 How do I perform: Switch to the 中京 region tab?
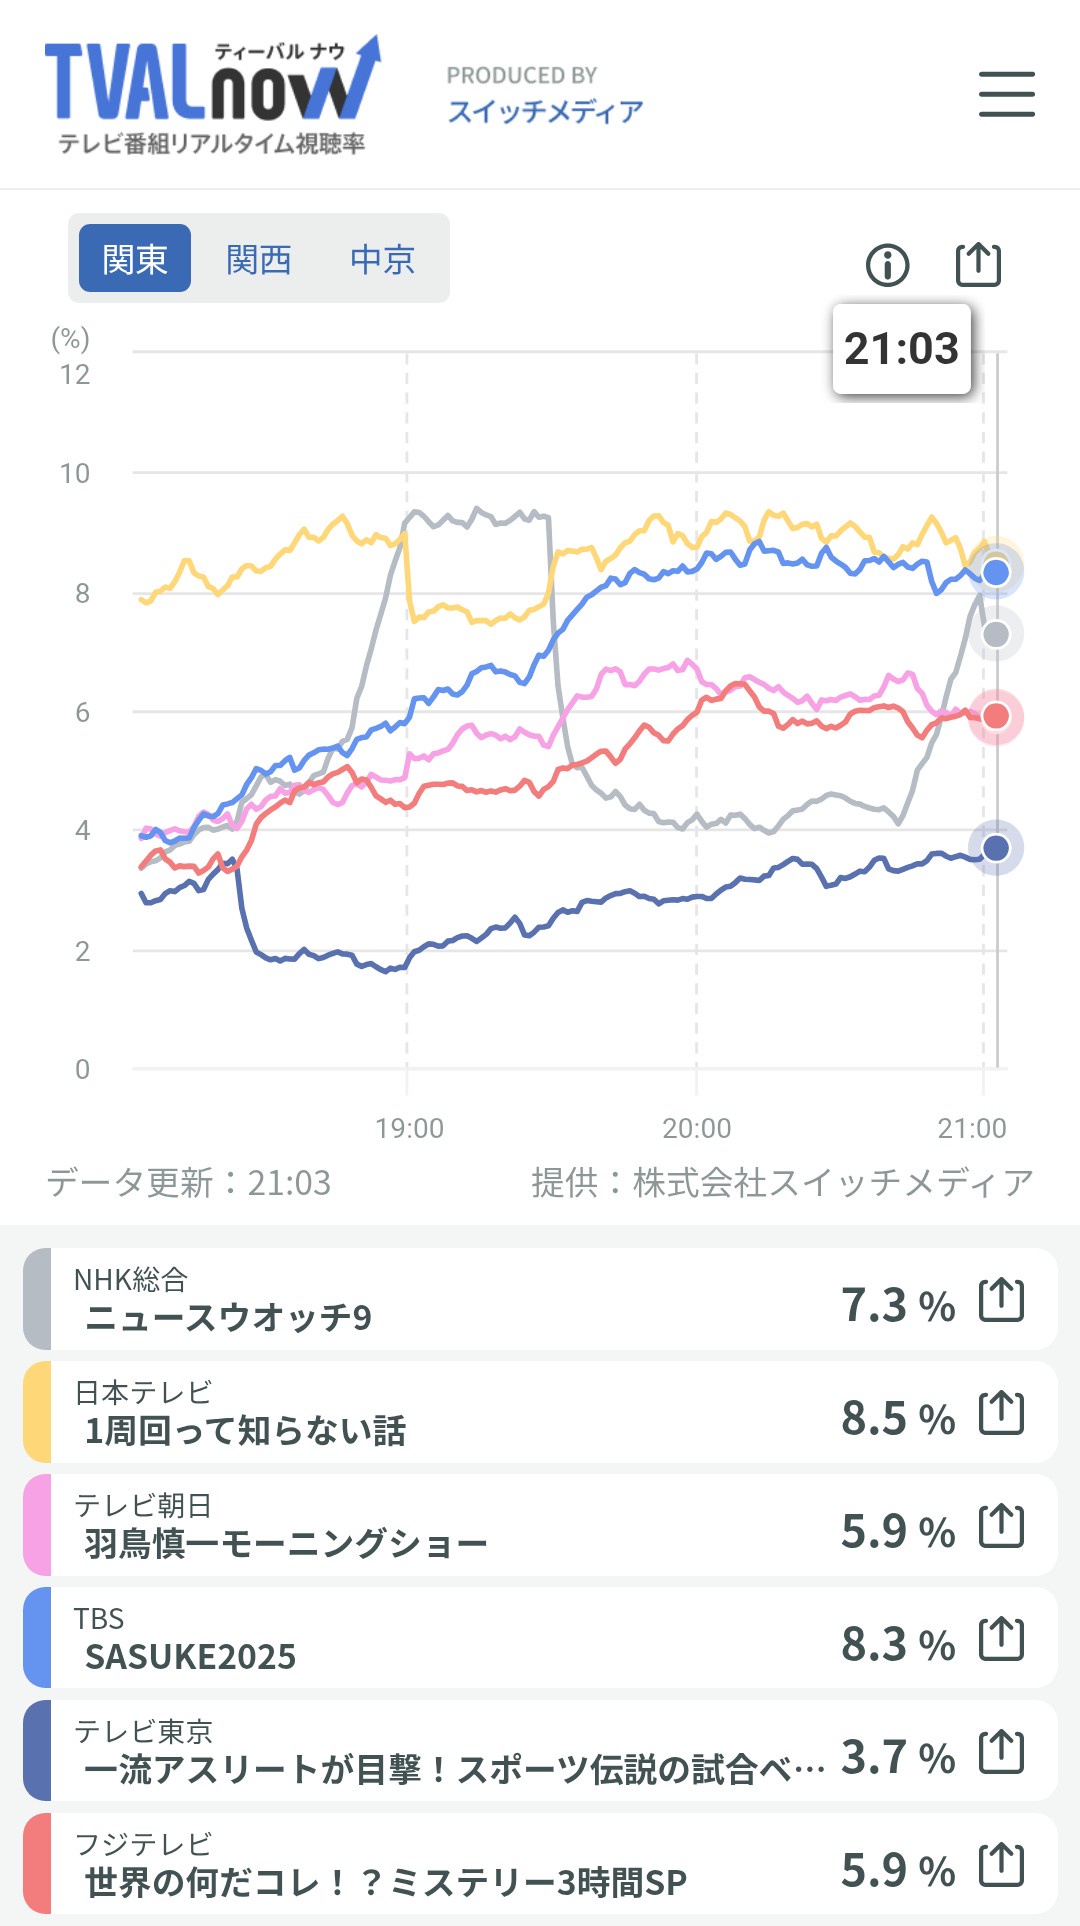click(382, 259)
